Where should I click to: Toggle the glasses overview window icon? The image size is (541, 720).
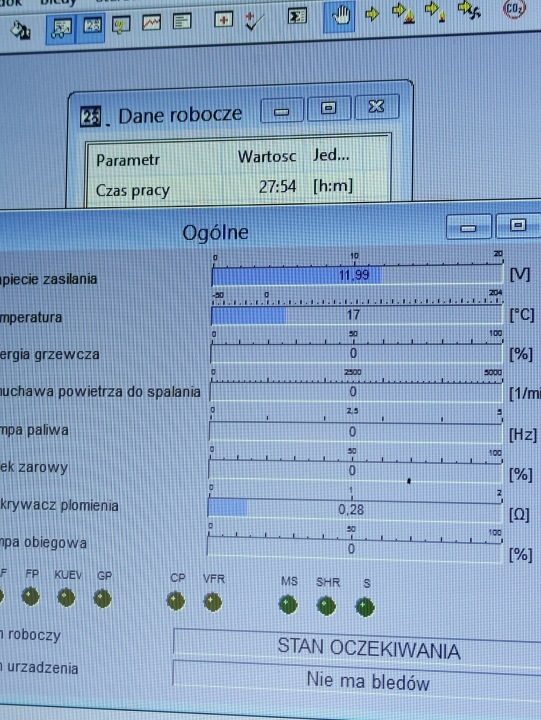click(61, 28)
